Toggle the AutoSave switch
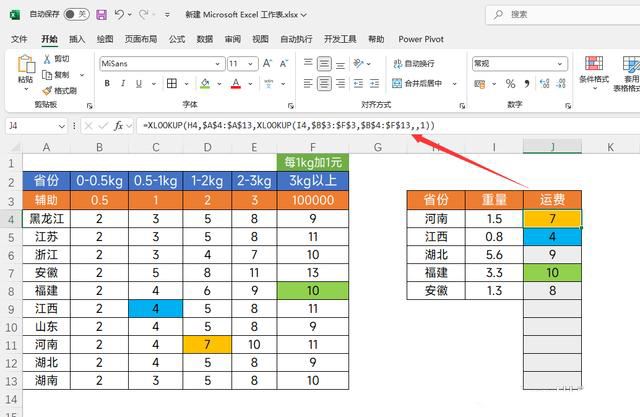Viewport: 640px width, 417px height. click(76, 15)
